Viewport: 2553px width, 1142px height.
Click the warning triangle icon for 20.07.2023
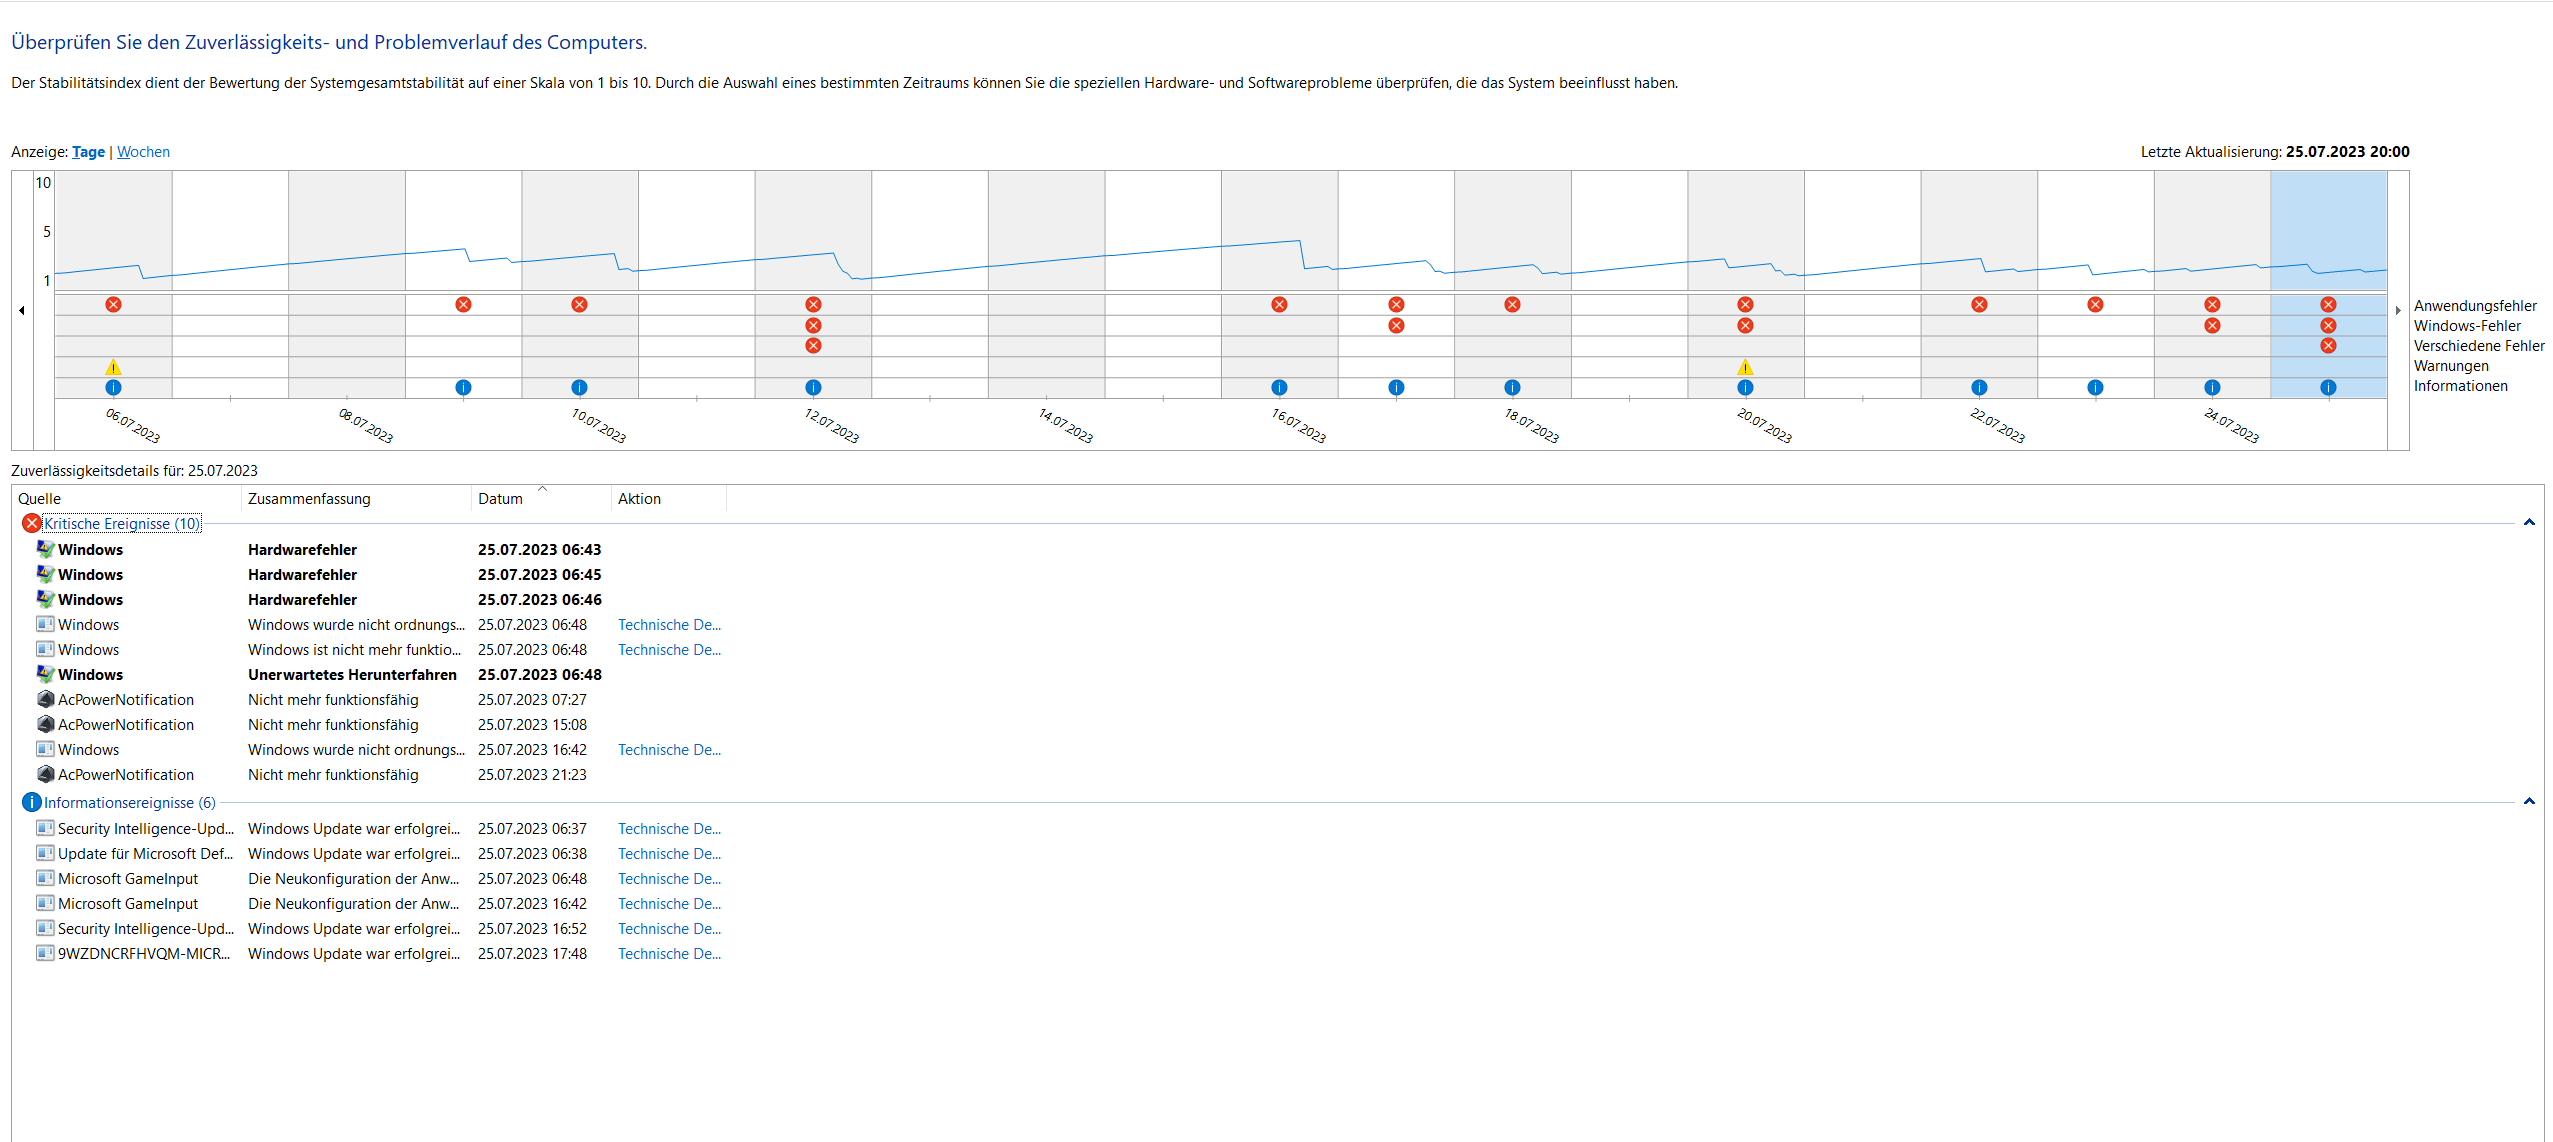pos(1745,367)
